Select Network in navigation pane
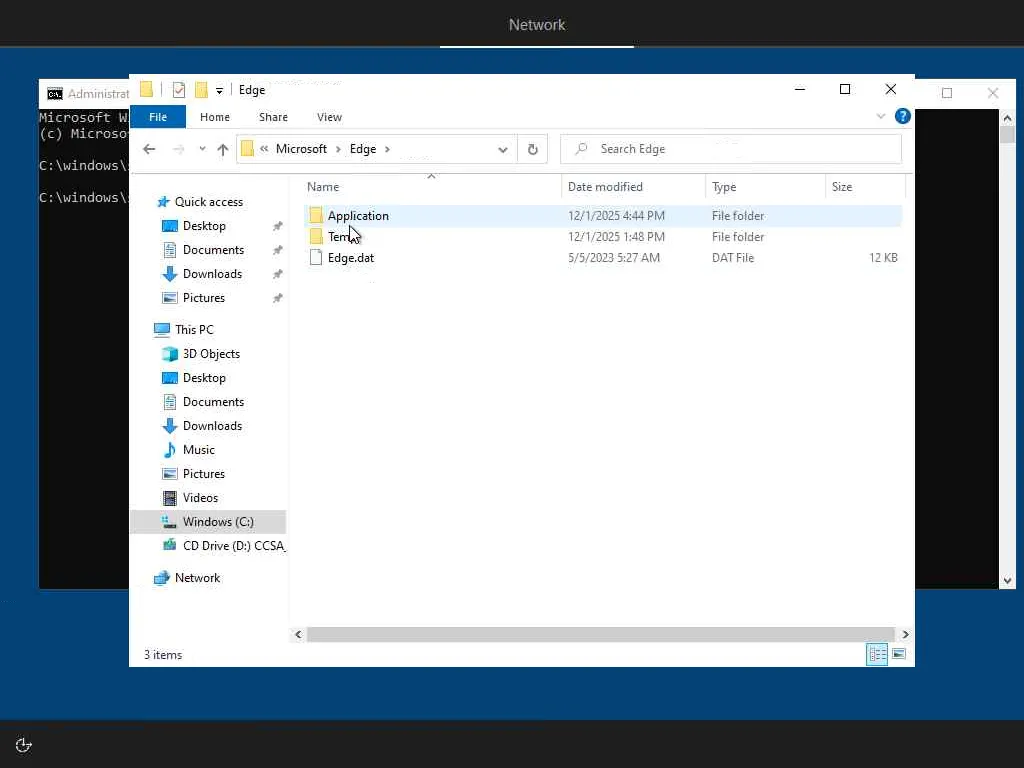 coord(197,578)
